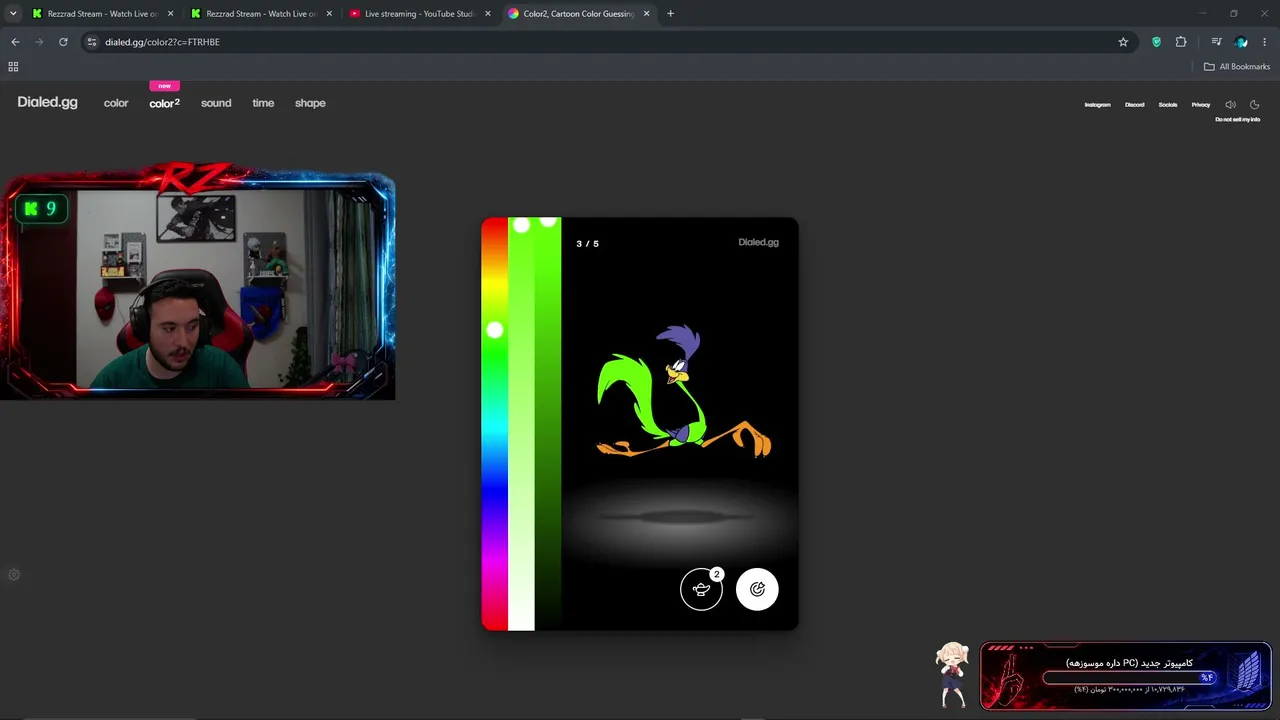
Task: Mute site sound with the speaker icon
Action: (x=1230, y=105)
